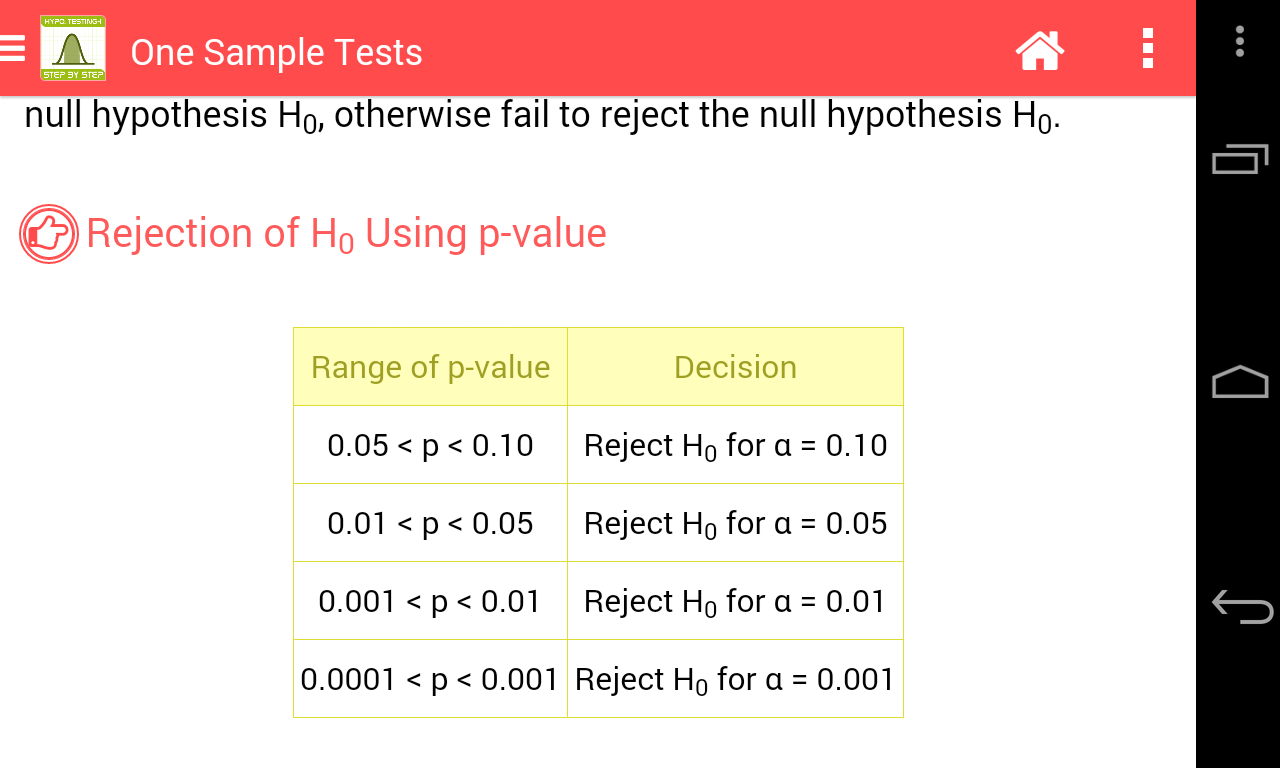Tap the Decision column header
Viewport: 1280px width, 768px height.
[x=735, y=367]
